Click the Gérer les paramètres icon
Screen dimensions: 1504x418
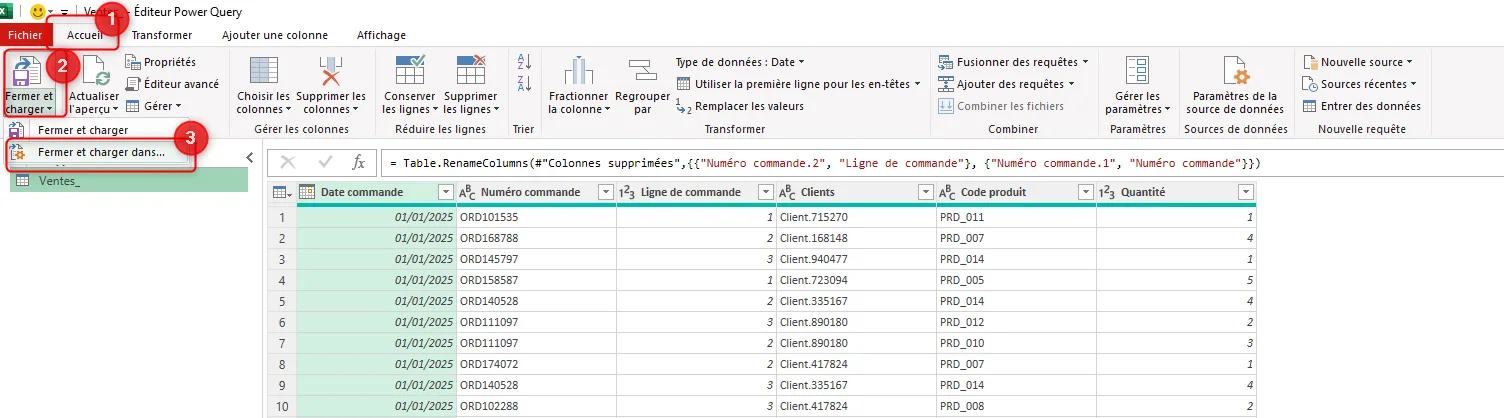click(1136, 72)
